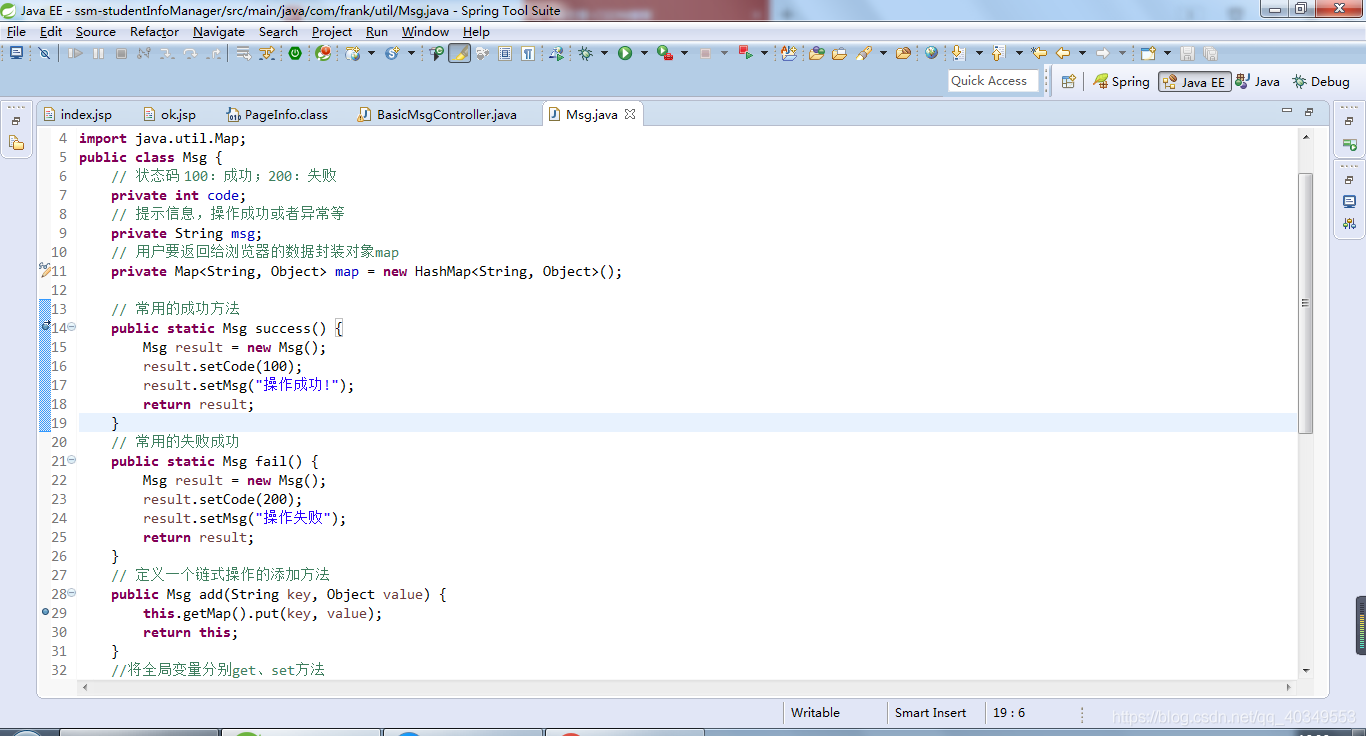Close the Msg.java editor tab
This screenshot has height=736, width=1366.
point(630,114)
